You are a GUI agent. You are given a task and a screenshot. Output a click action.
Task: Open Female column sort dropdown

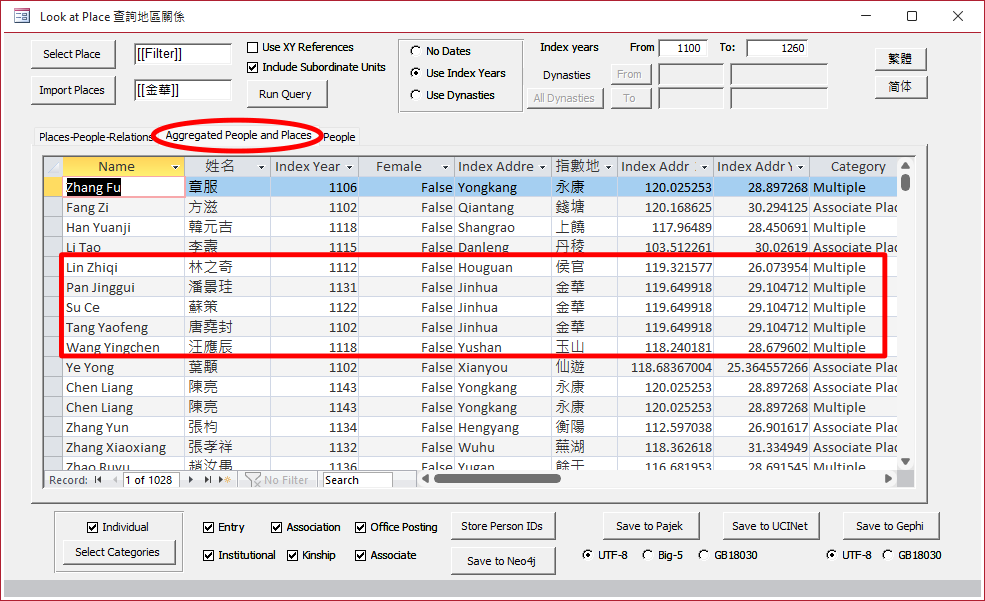445,167
